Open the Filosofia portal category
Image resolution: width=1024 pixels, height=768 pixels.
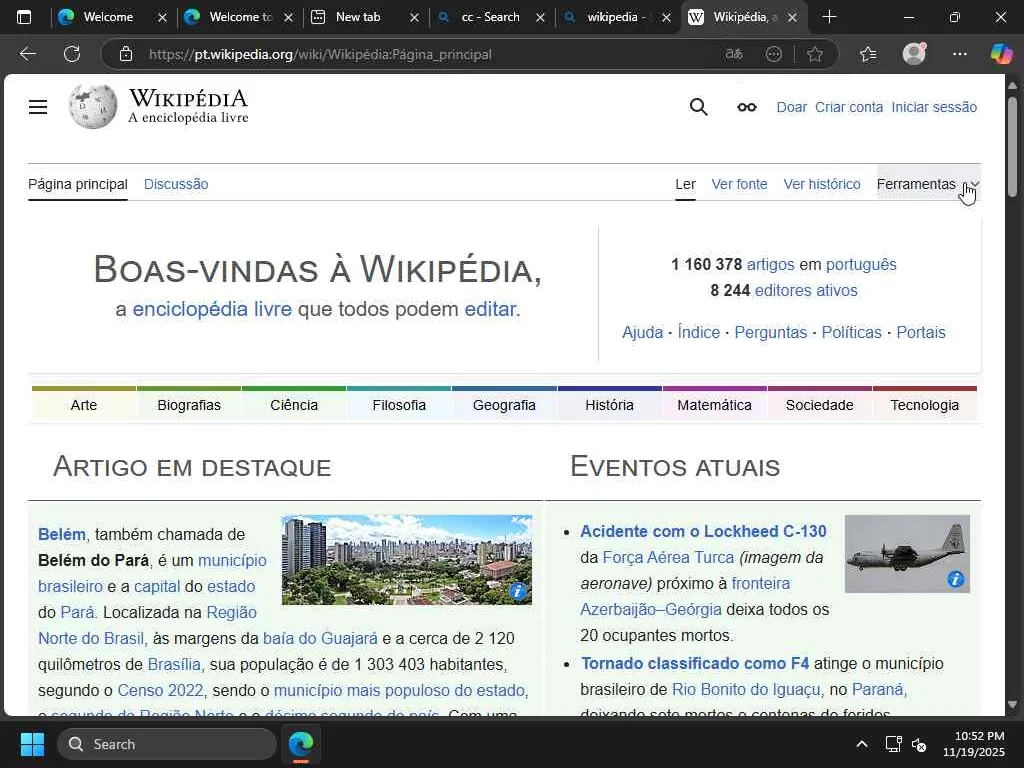[x=399, y=405]
